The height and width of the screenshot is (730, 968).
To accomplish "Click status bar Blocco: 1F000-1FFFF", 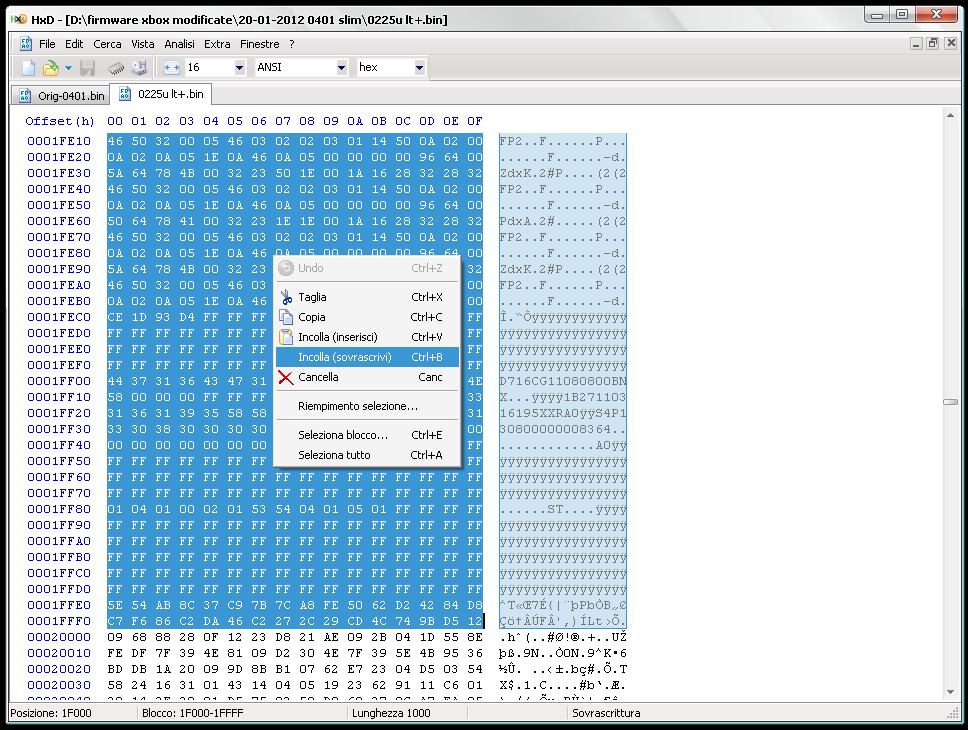I will (x=193, y=713).
